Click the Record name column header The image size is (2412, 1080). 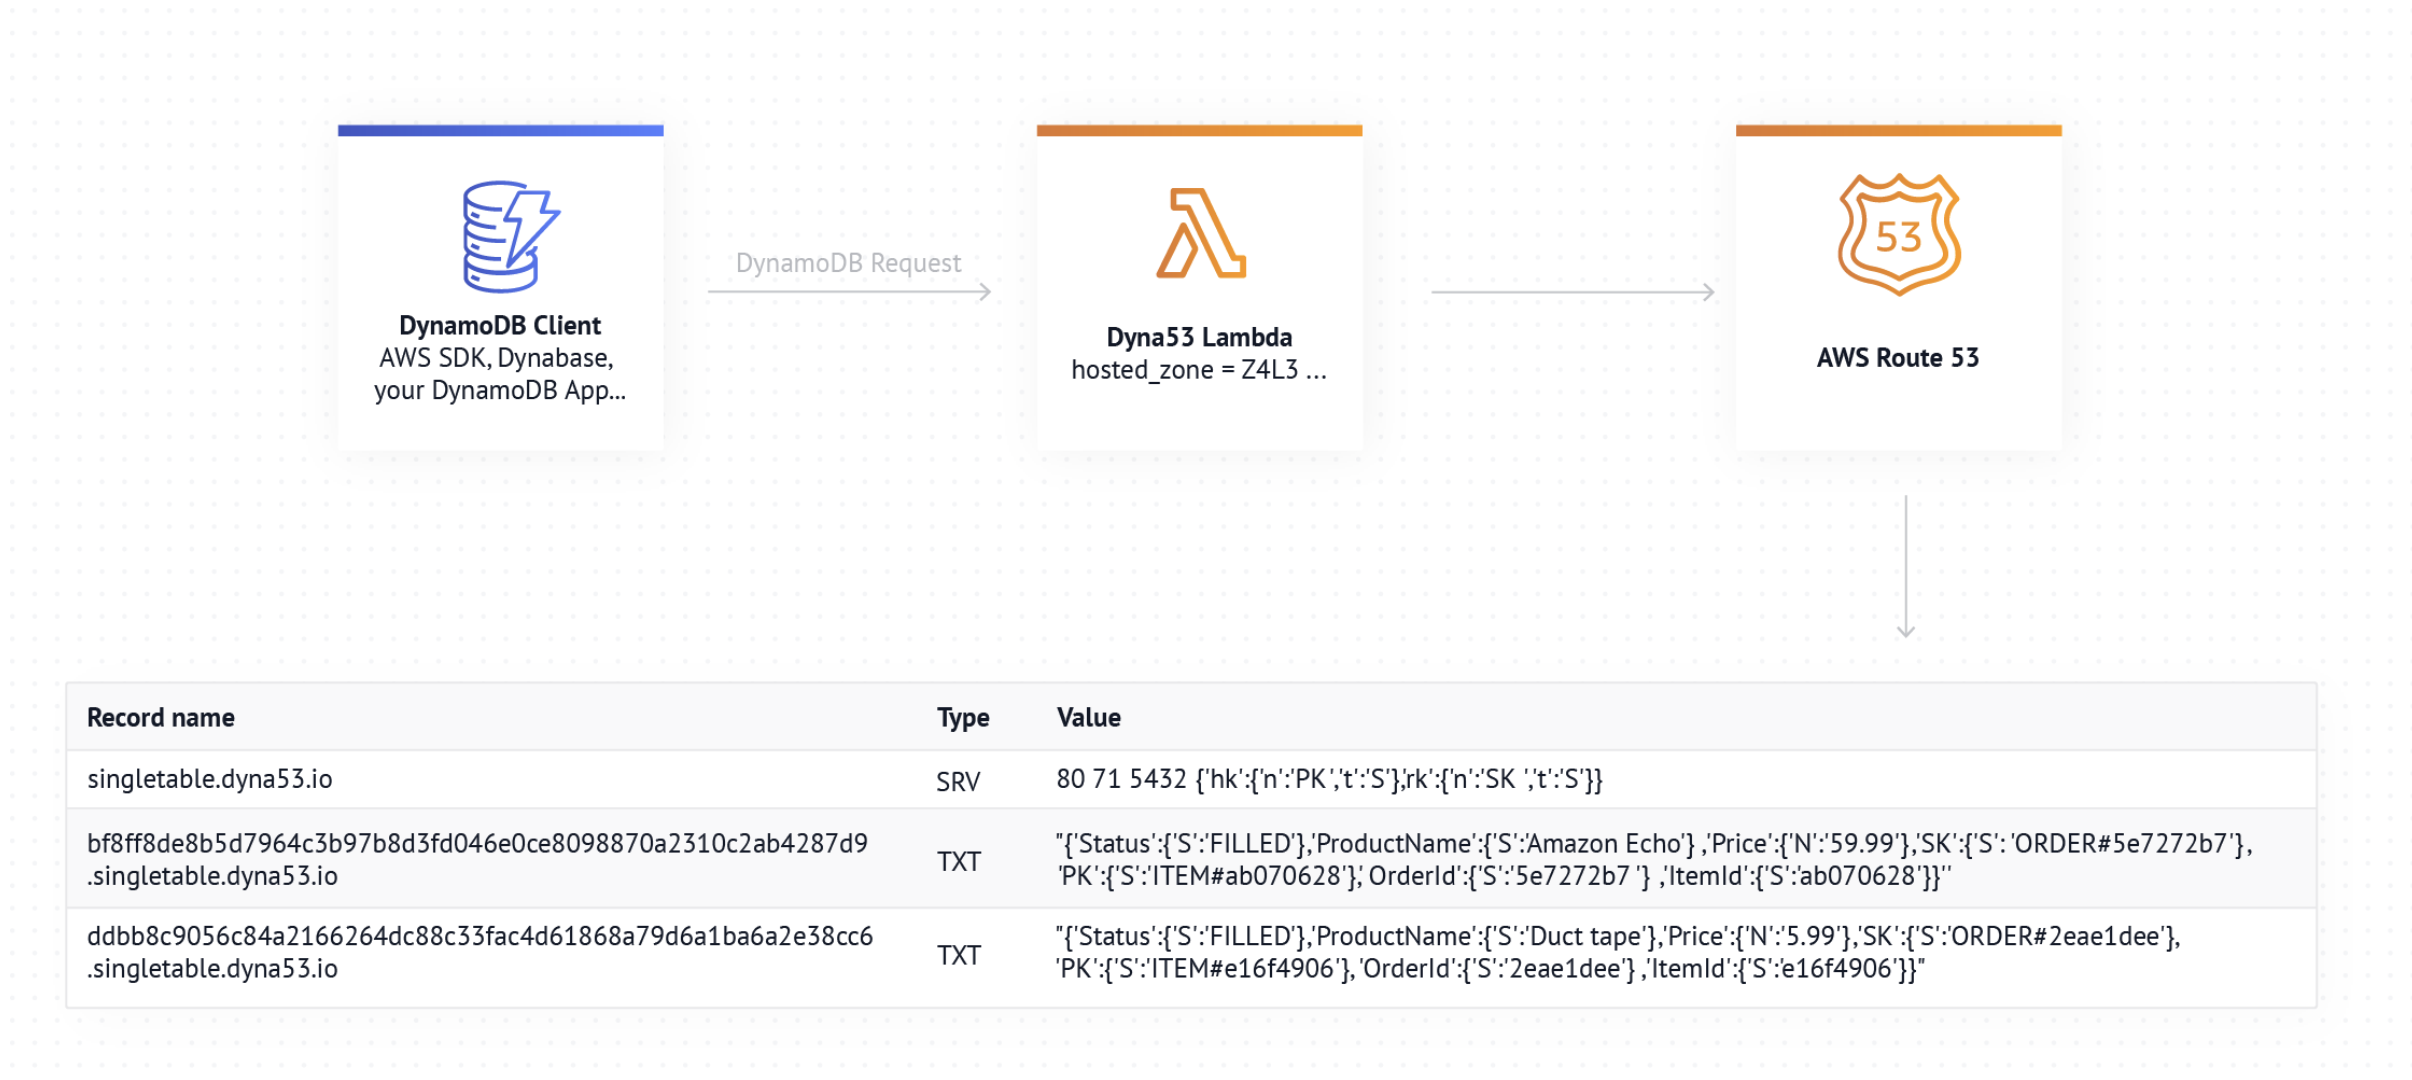161,717
